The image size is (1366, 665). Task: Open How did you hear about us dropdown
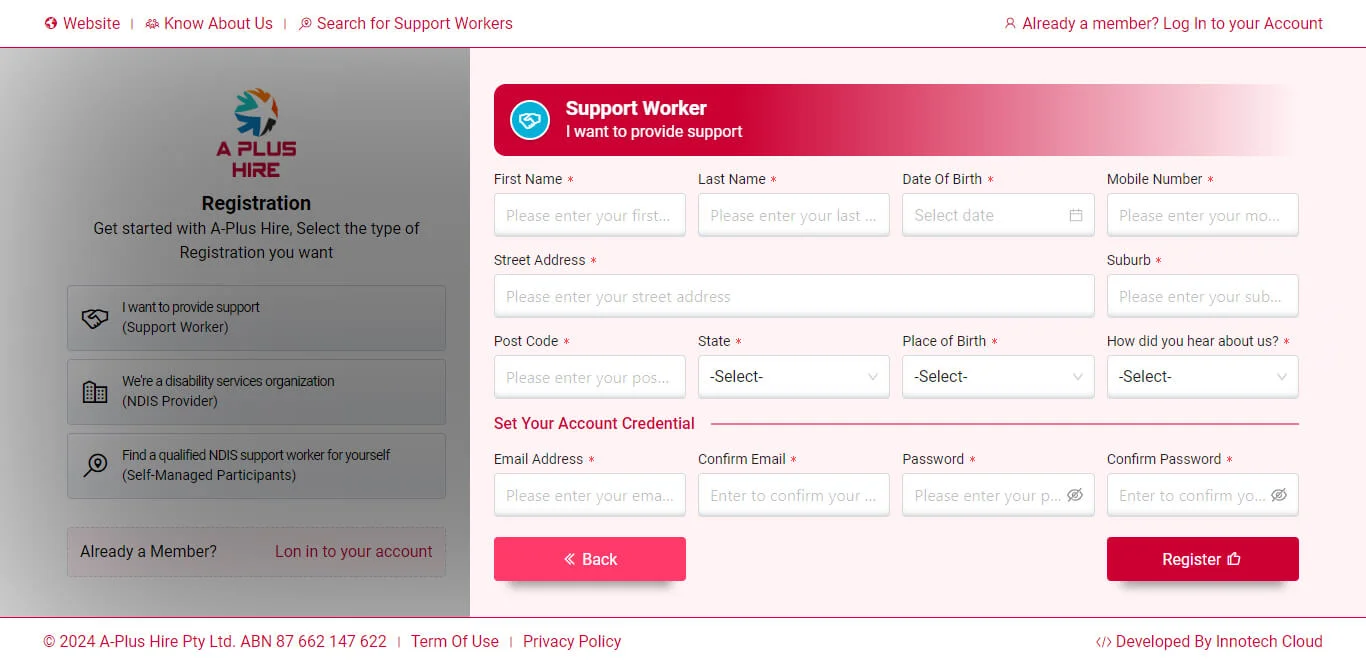1202,377
